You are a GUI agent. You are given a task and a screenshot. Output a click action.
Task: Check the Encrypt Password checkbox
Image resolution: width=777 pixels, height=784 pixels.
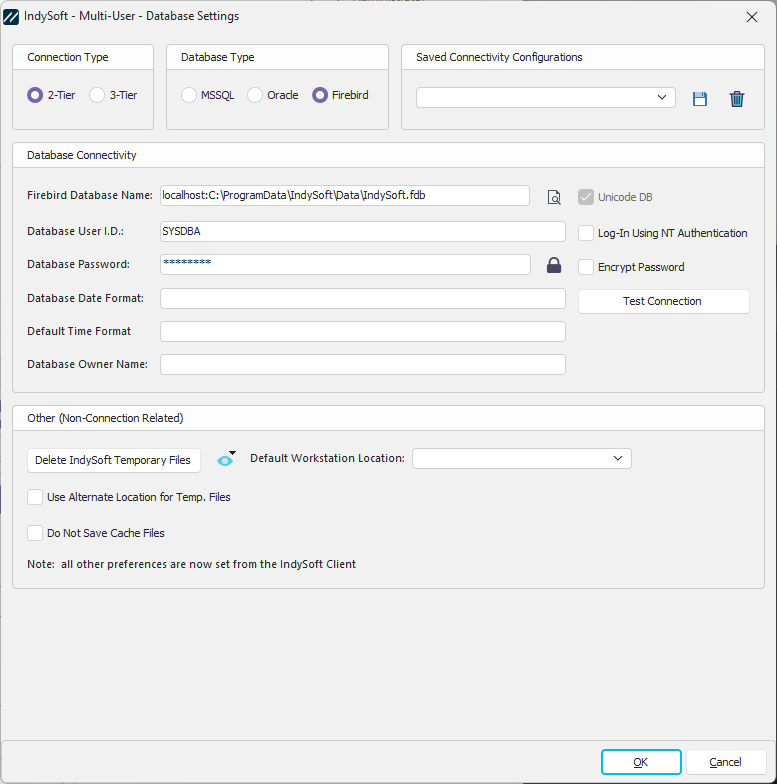point(586,267)
